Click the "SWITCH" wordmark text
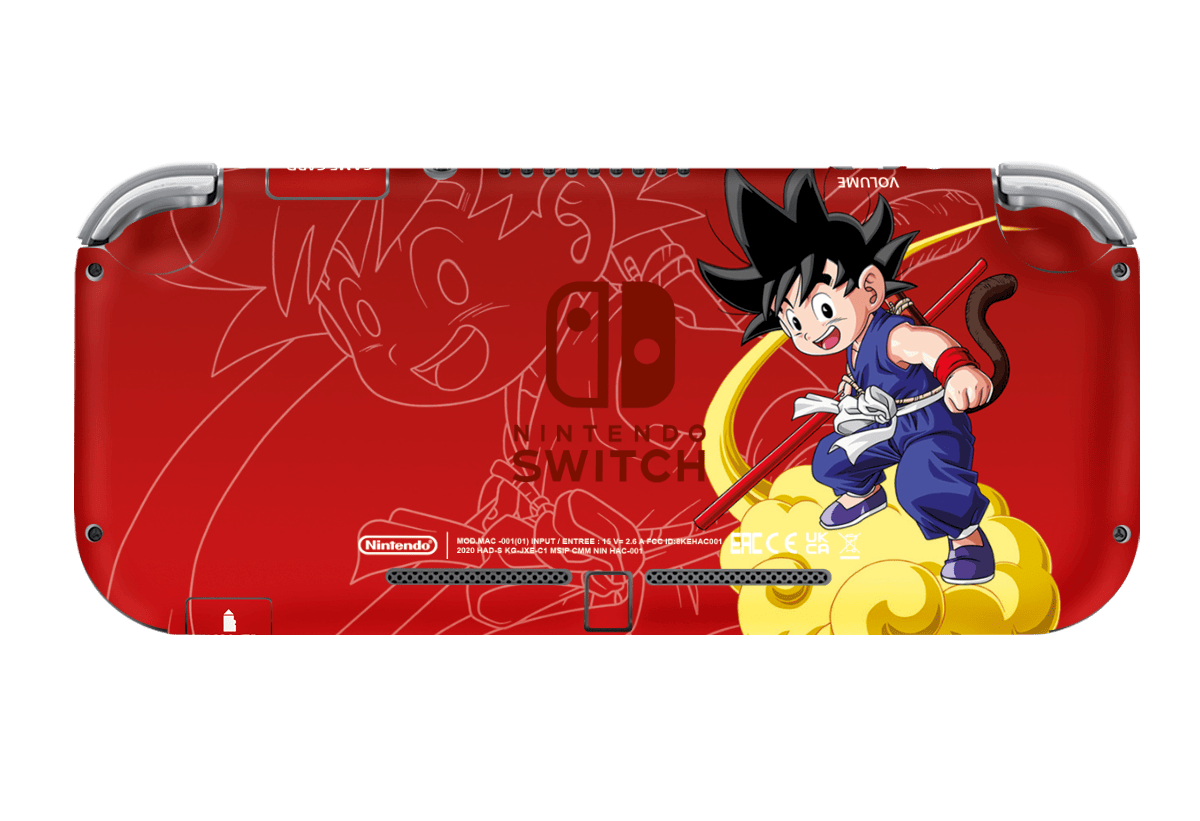This screenshot has height=821, width=1200. point(610,465)
